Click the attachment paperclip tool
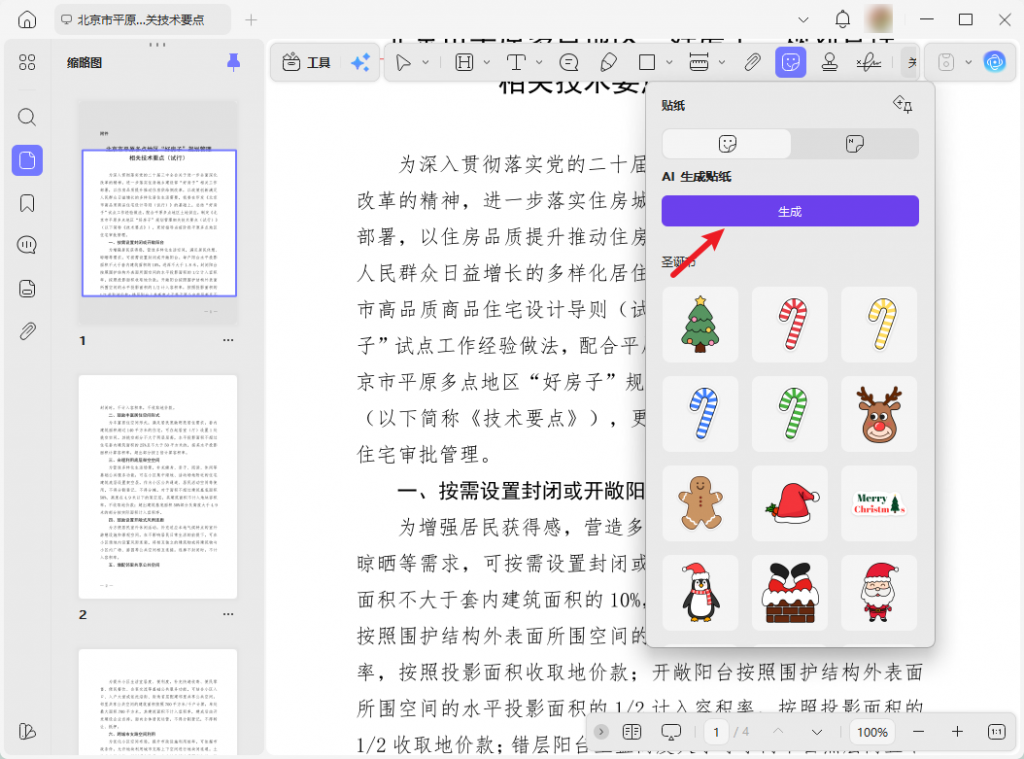The height and width of the screenshot is (759, 1024). pos(751,62)
